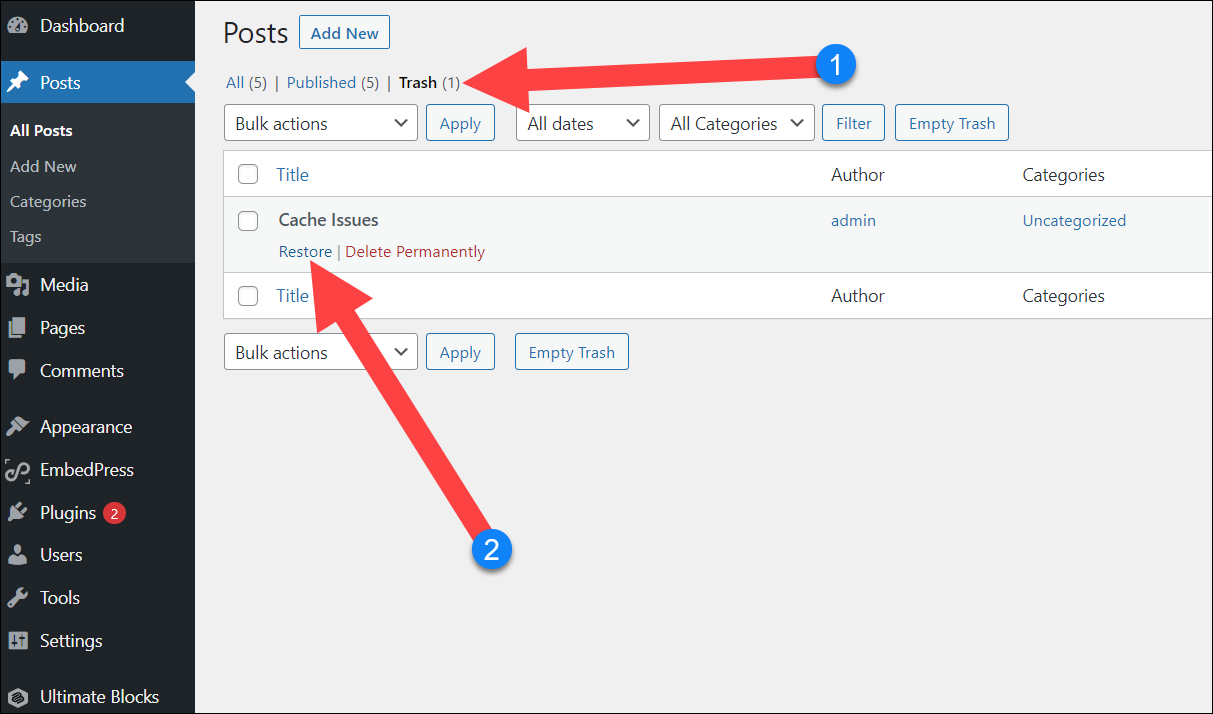Screen dimensions: 1213x714
Task: Click the Posts pushpin icon
Action: coord(17,83)
